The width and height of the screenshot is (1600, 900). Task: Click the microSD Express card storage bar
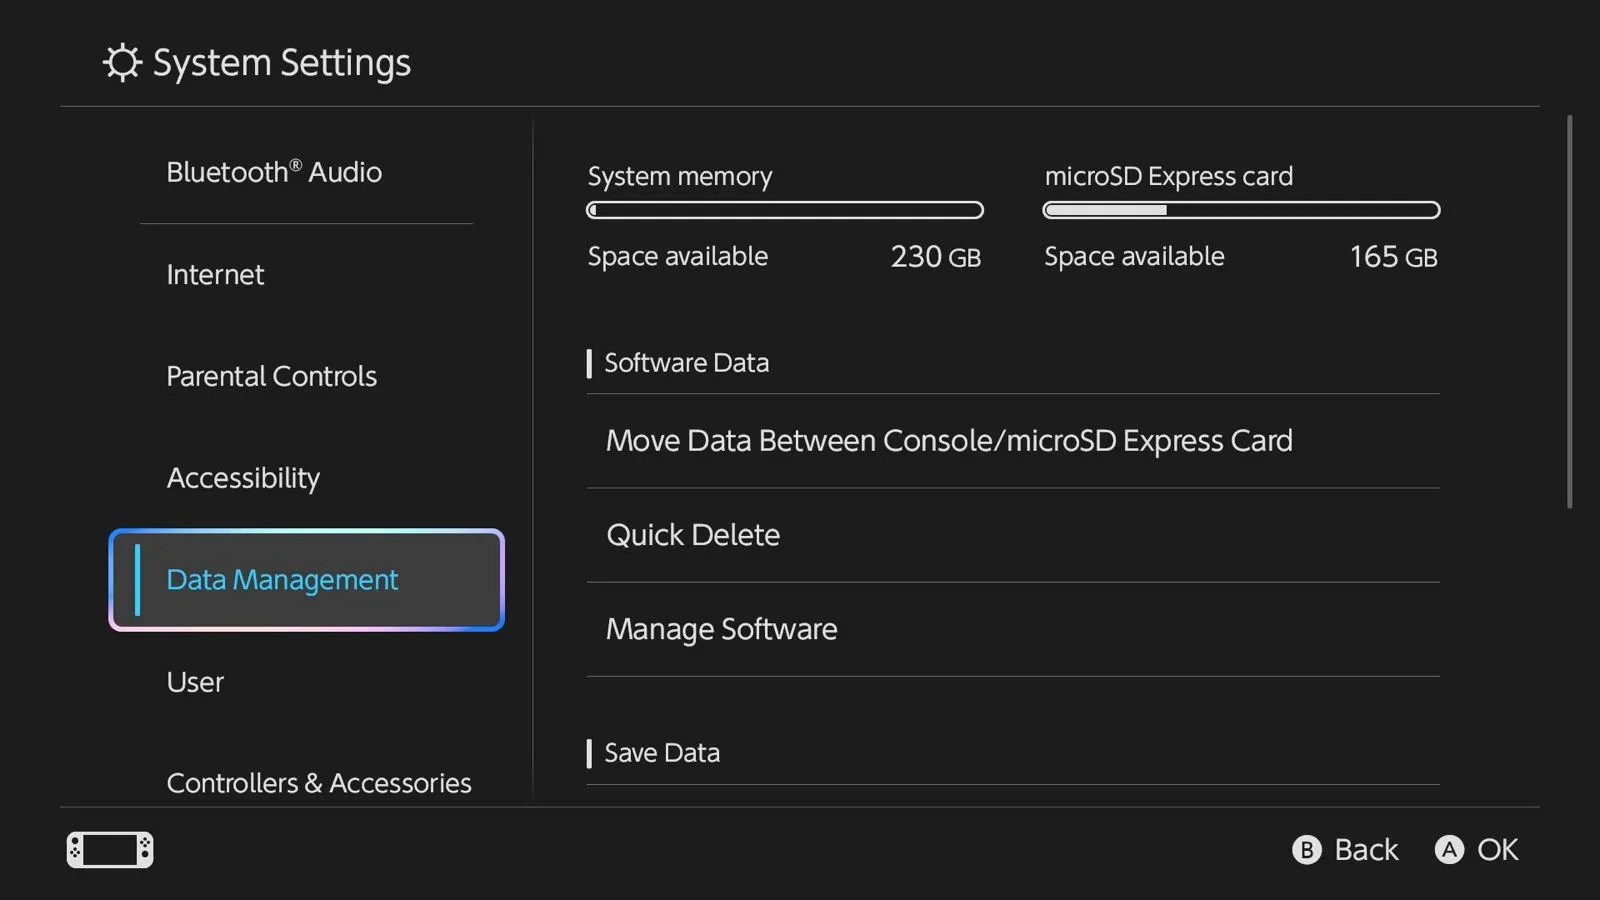(x=1241, y=210)
